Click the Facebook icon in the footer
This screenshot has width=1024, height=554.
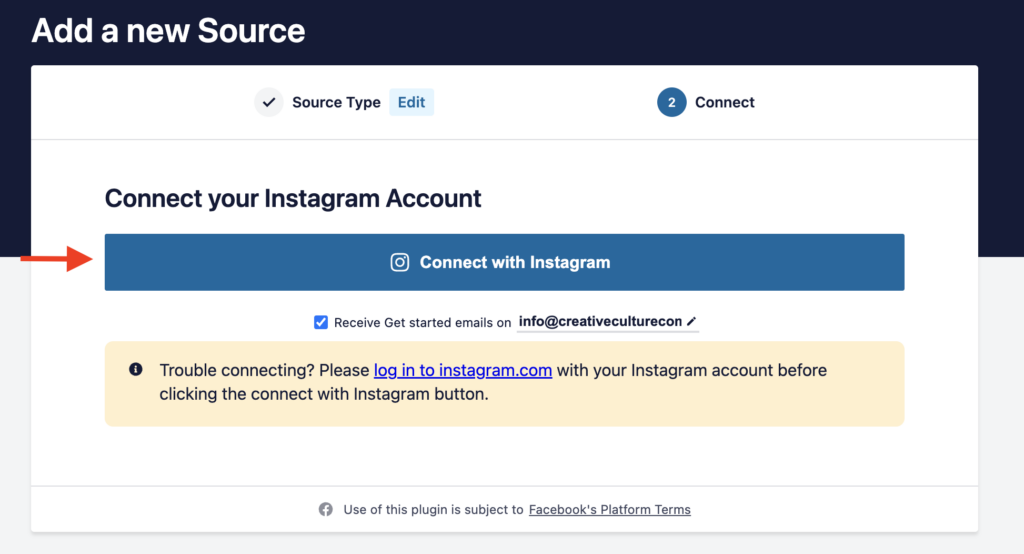coord(326,509)
